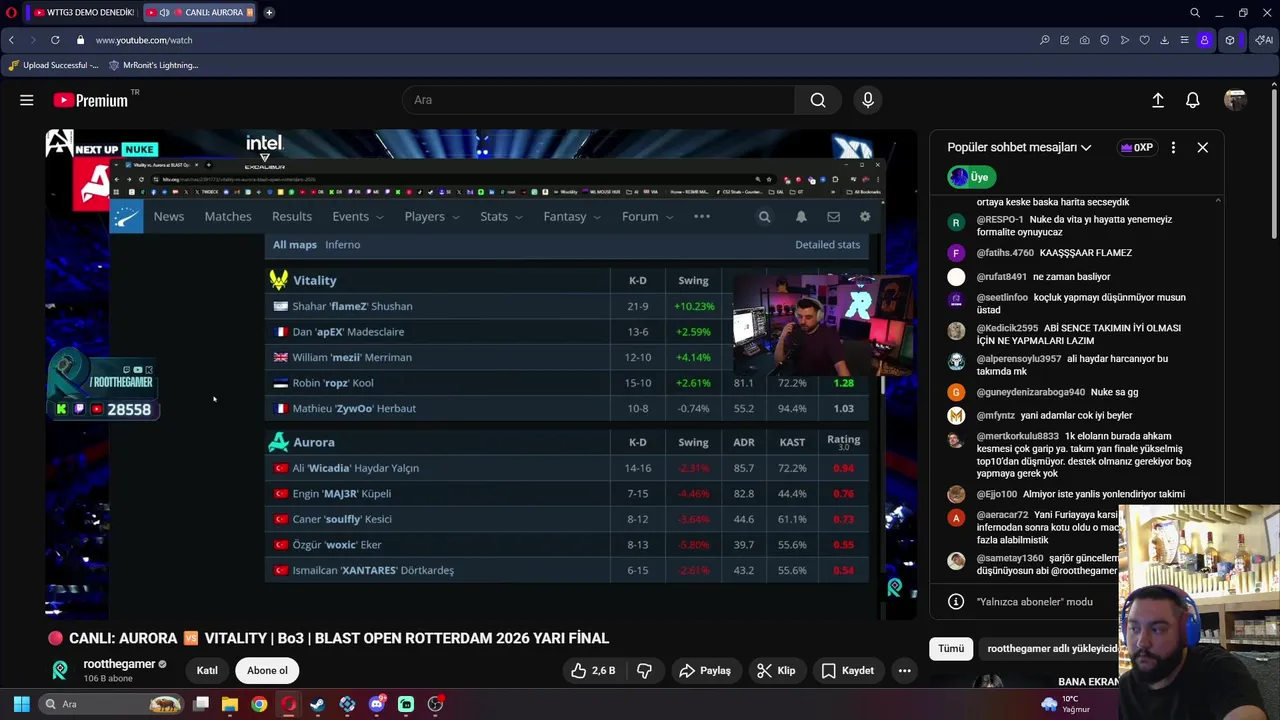Viewport: 1280px width, 720px height.
Task: Click the info icon beside subscribers-only mode
Action: (x=956, y=602)
